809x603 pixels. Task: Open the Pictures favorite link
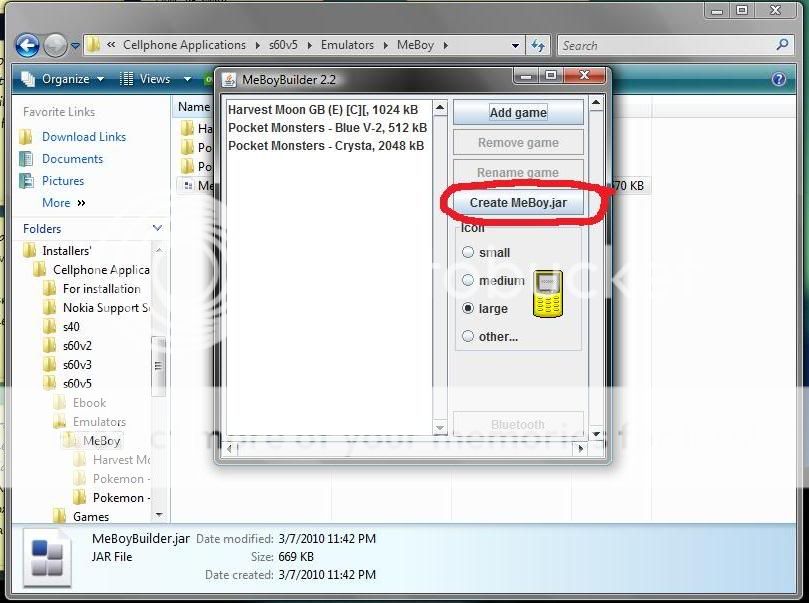62,181
